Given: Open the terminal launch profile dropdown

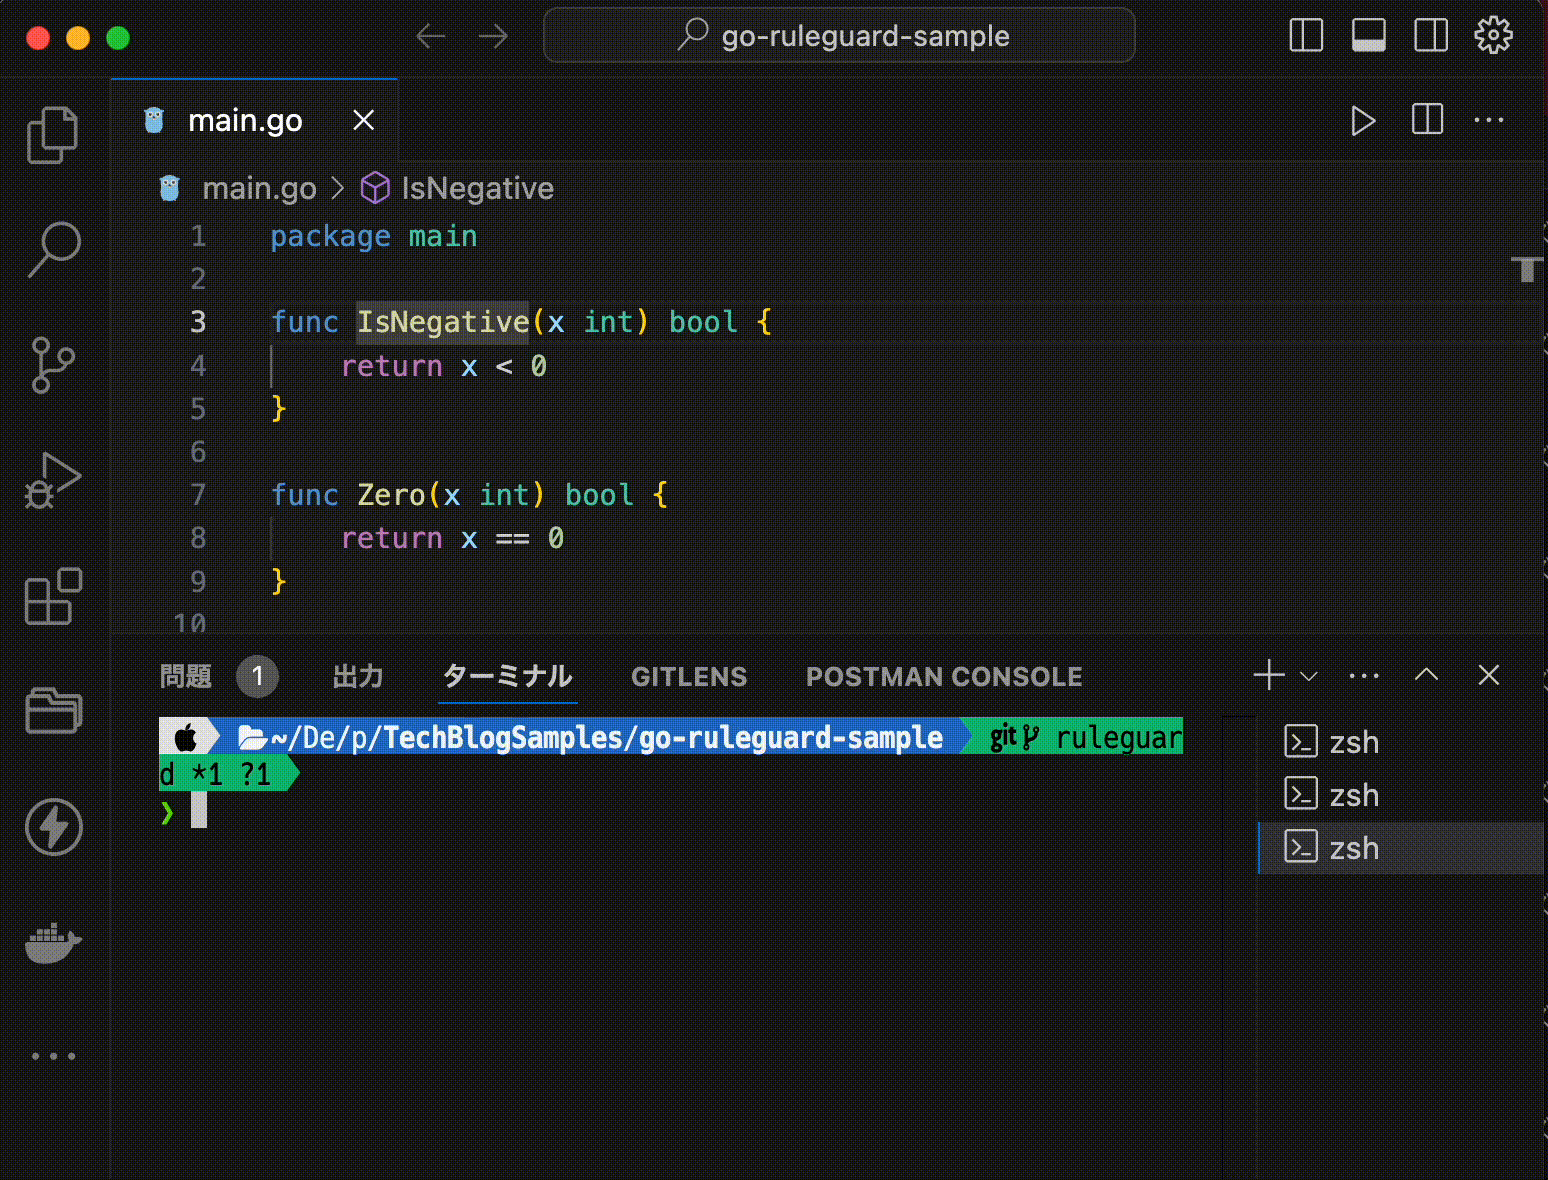Looking at the screenshot, I should click(x=1308, y=676).
